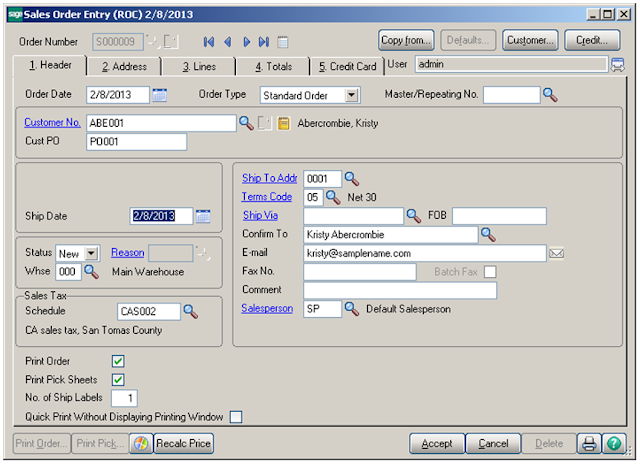The image size is (640, 464).
Task: Toggle the Print Pick Sheets checkbox
Action: 118,379
